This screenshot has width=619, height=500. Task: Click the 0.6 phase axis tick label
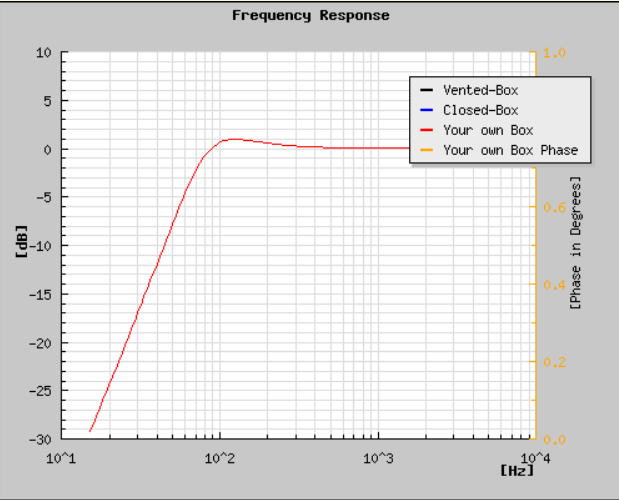pos(554,207)
